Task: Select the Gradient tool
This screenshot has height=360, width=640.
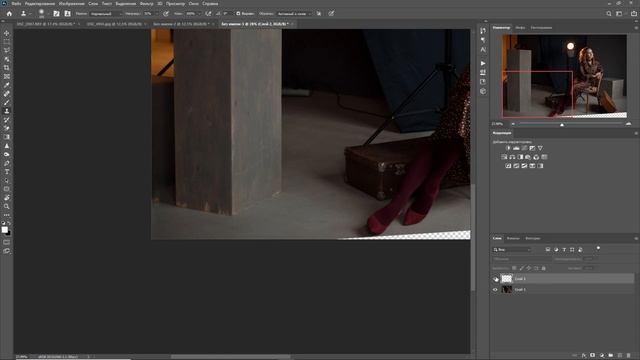Action: [7, 137]
